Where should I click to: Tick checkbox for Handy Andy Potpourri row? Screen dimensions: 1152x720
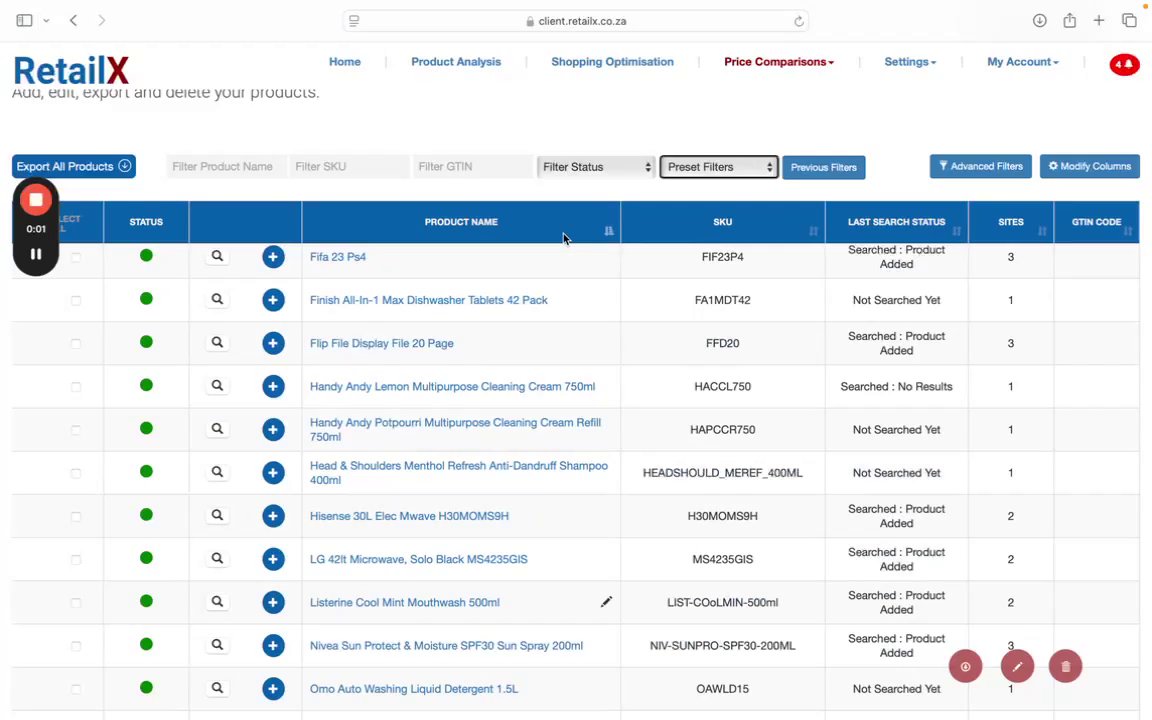pos(76,430)
